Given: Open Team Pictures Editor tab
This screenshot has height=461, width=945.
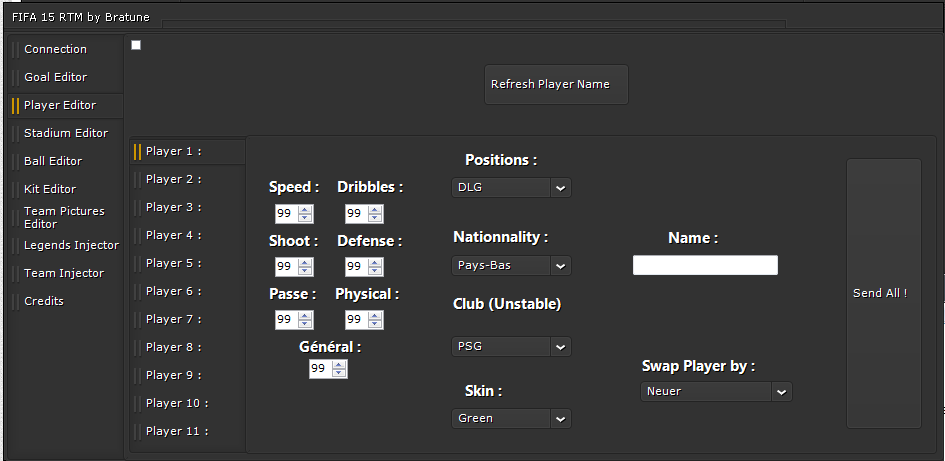Looking at the screenshot, I should click(64, 217).
